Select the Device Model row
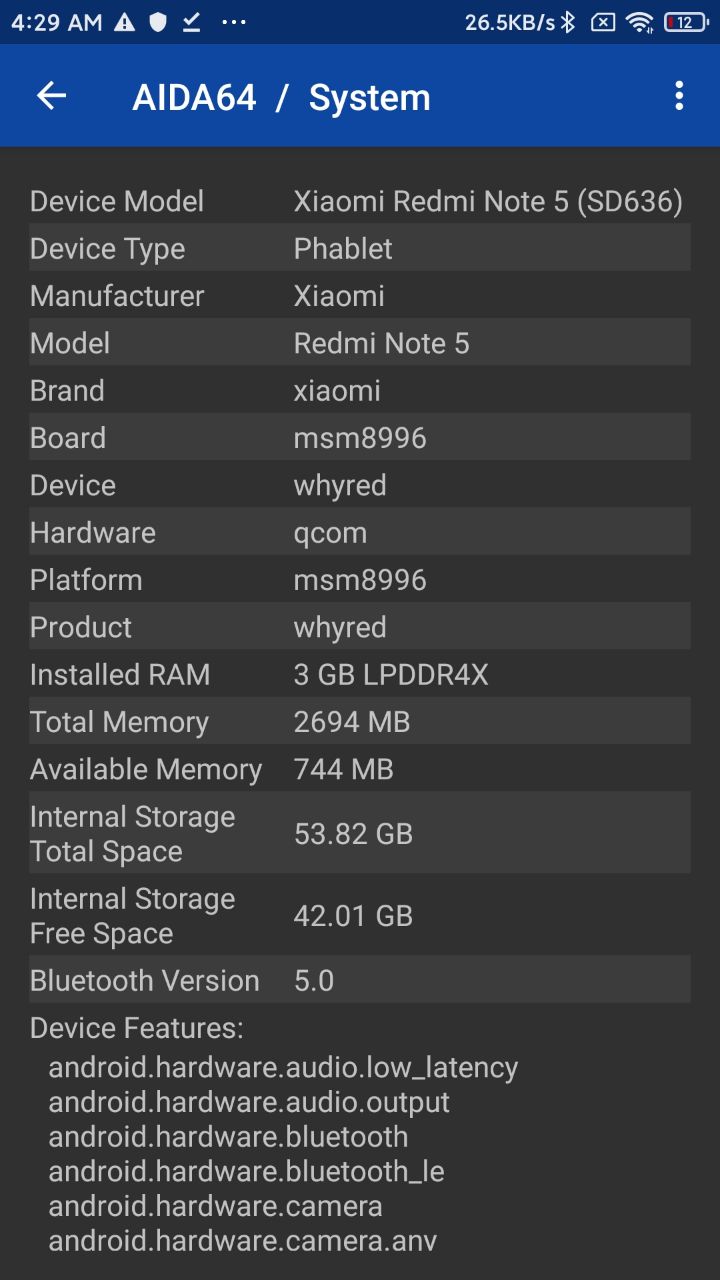The width and height of the screenshot is (720, 1280). (x=360, y=201)
